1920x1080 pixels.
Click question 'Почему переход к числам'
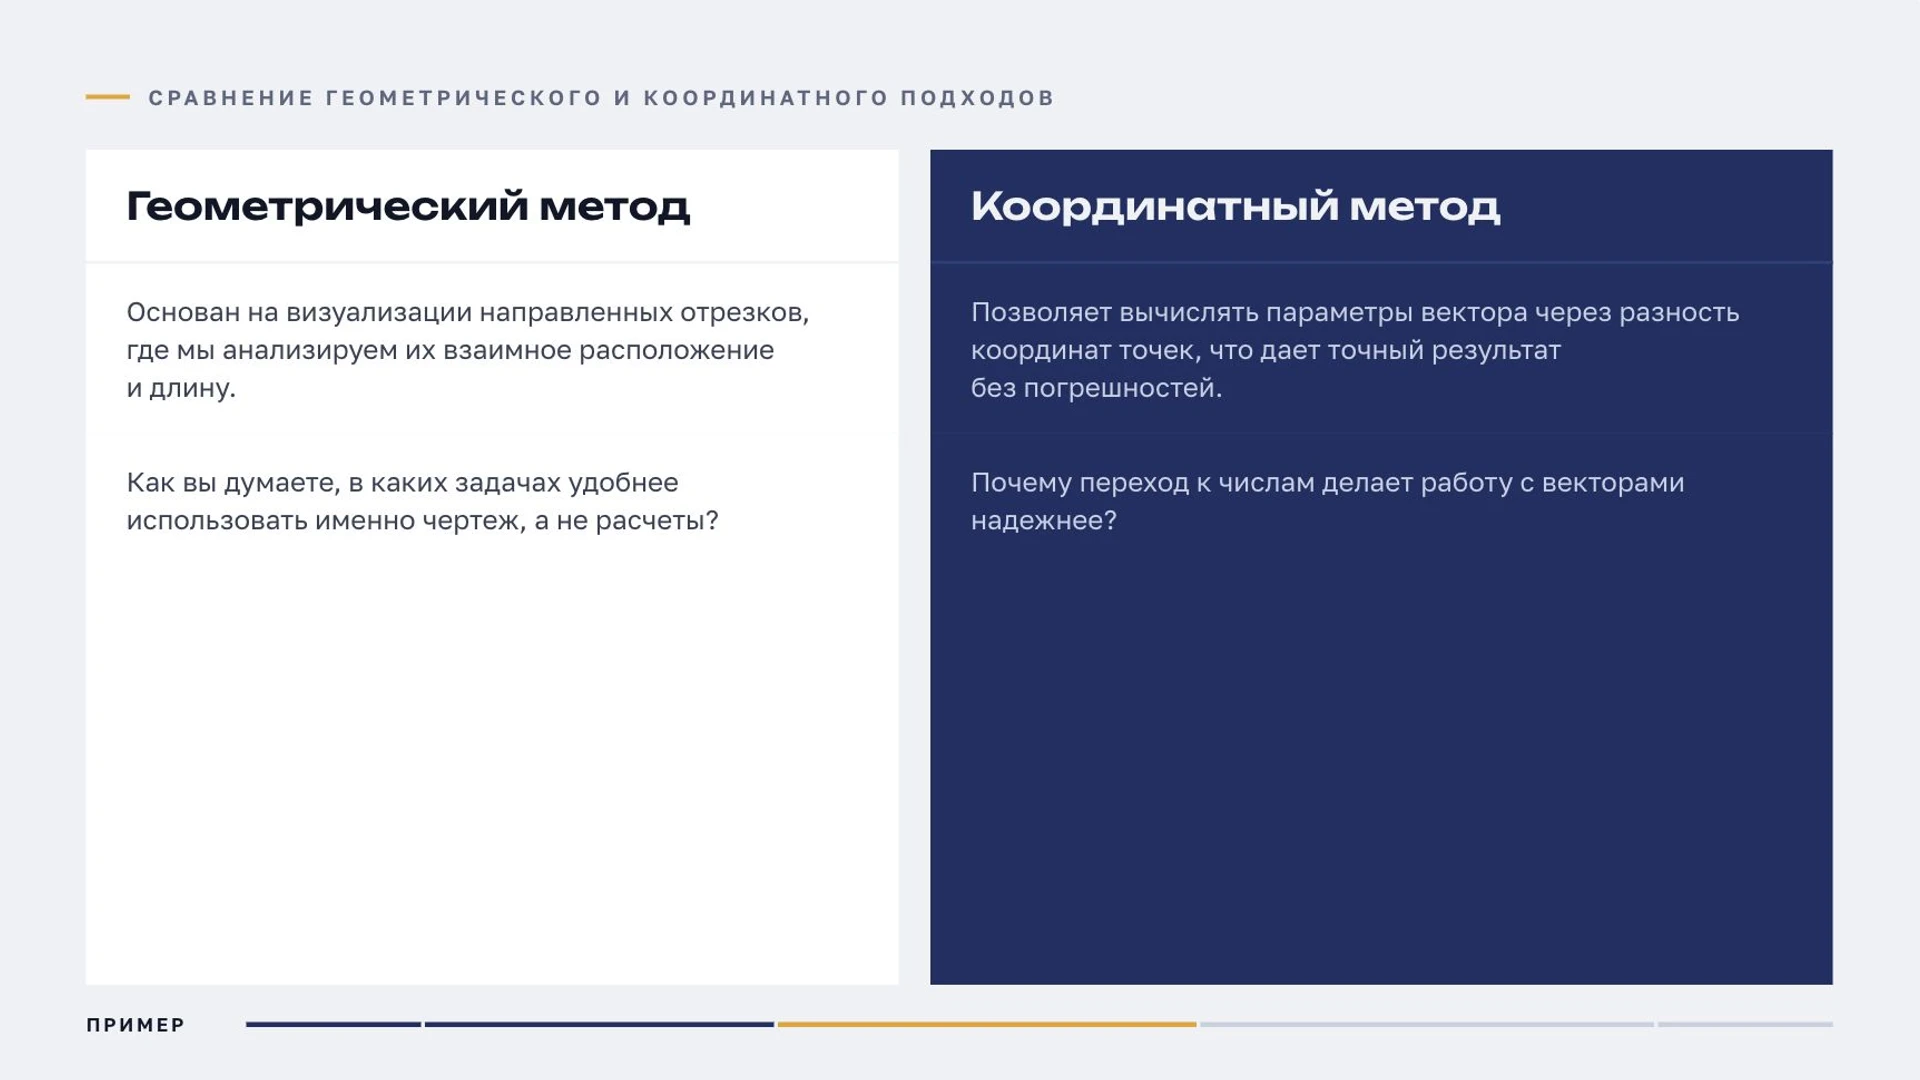(x=1327, y=502)
